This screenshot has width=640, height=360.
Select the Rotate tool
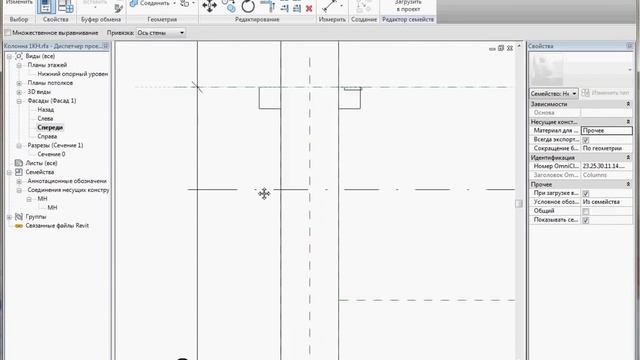point(248,7)
